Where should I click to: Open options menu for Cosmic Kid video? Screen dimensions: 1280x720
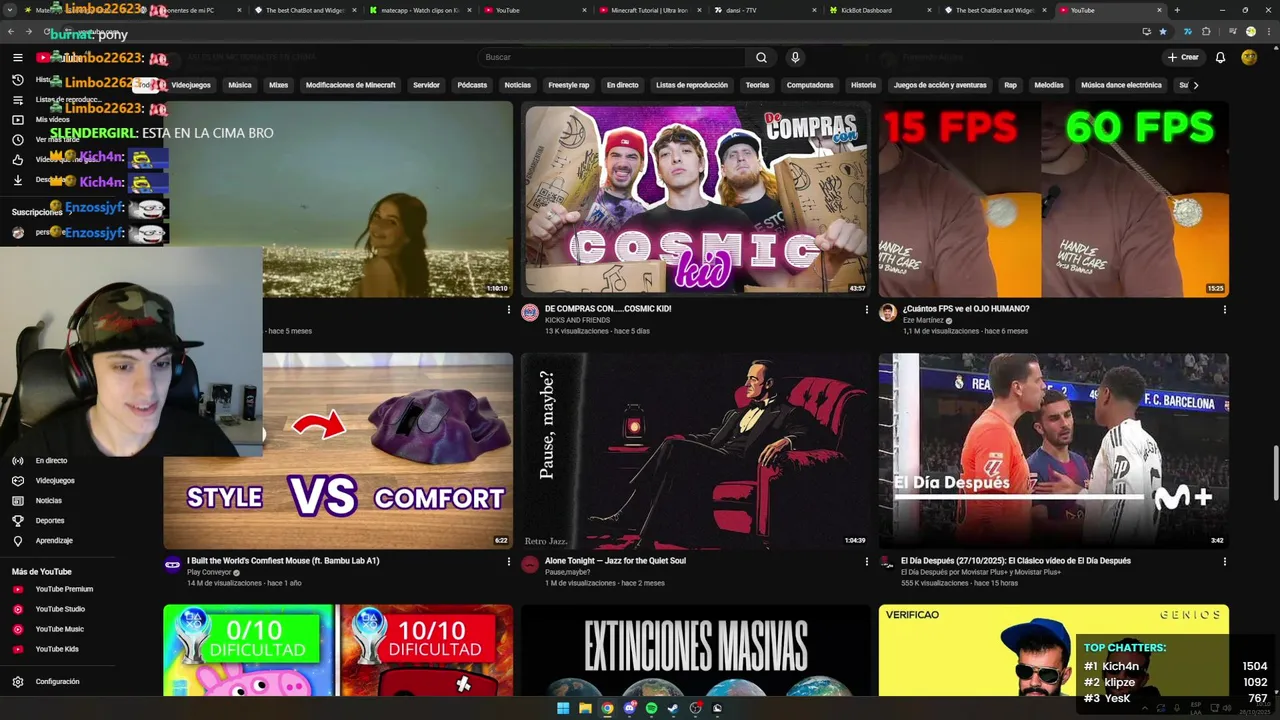coord(866,310)
